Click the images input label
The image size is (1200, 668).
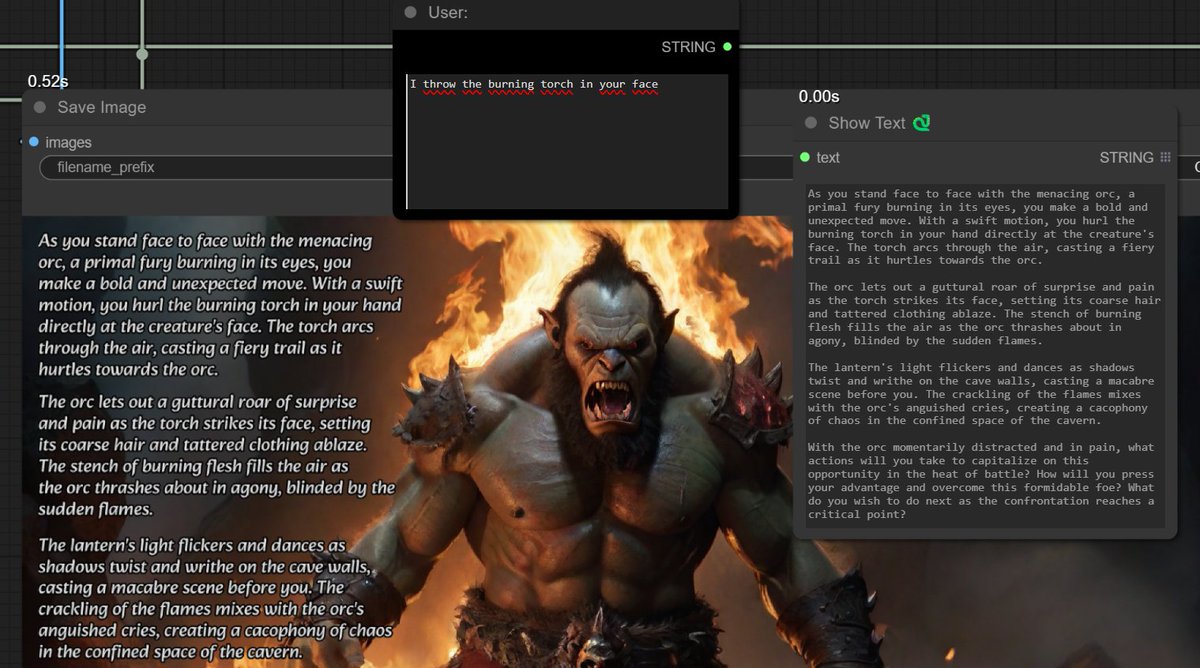click(68, 142)
